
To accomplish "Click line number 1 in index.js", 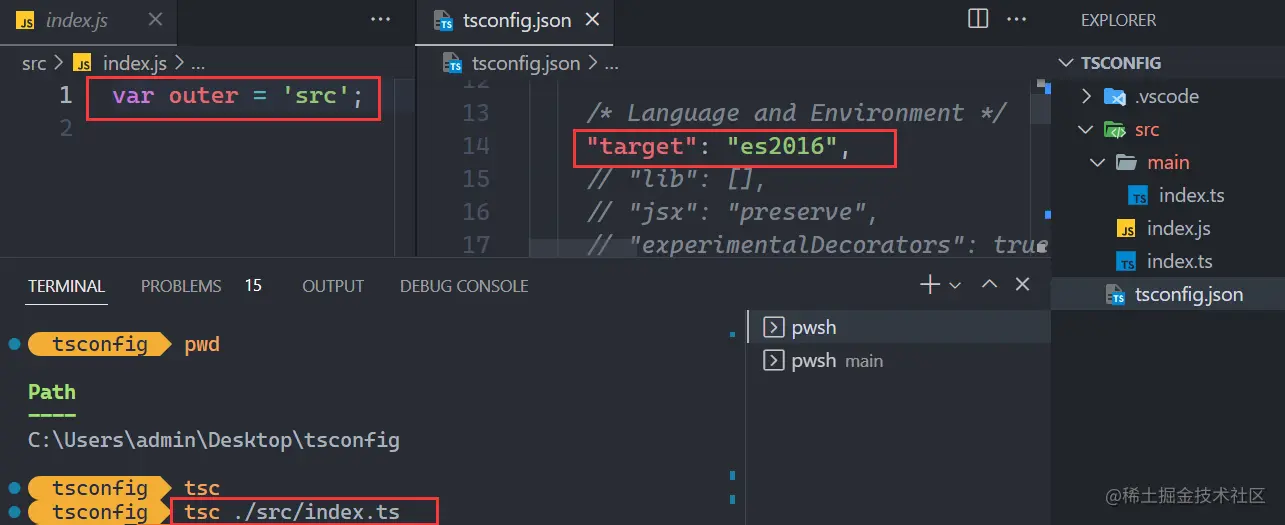I will tap(66, 96).
